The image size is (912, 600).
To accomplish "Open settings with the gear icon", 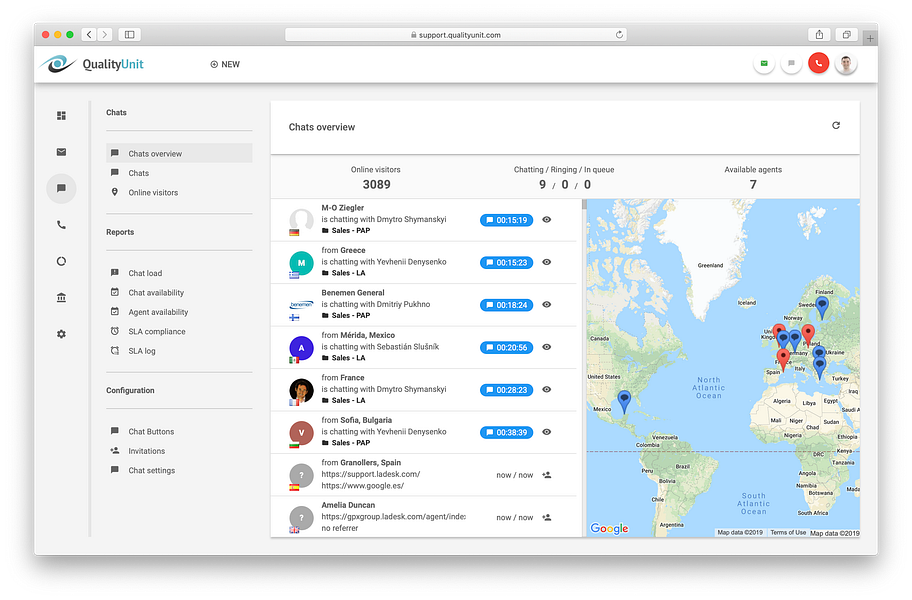I will (61, 334).
